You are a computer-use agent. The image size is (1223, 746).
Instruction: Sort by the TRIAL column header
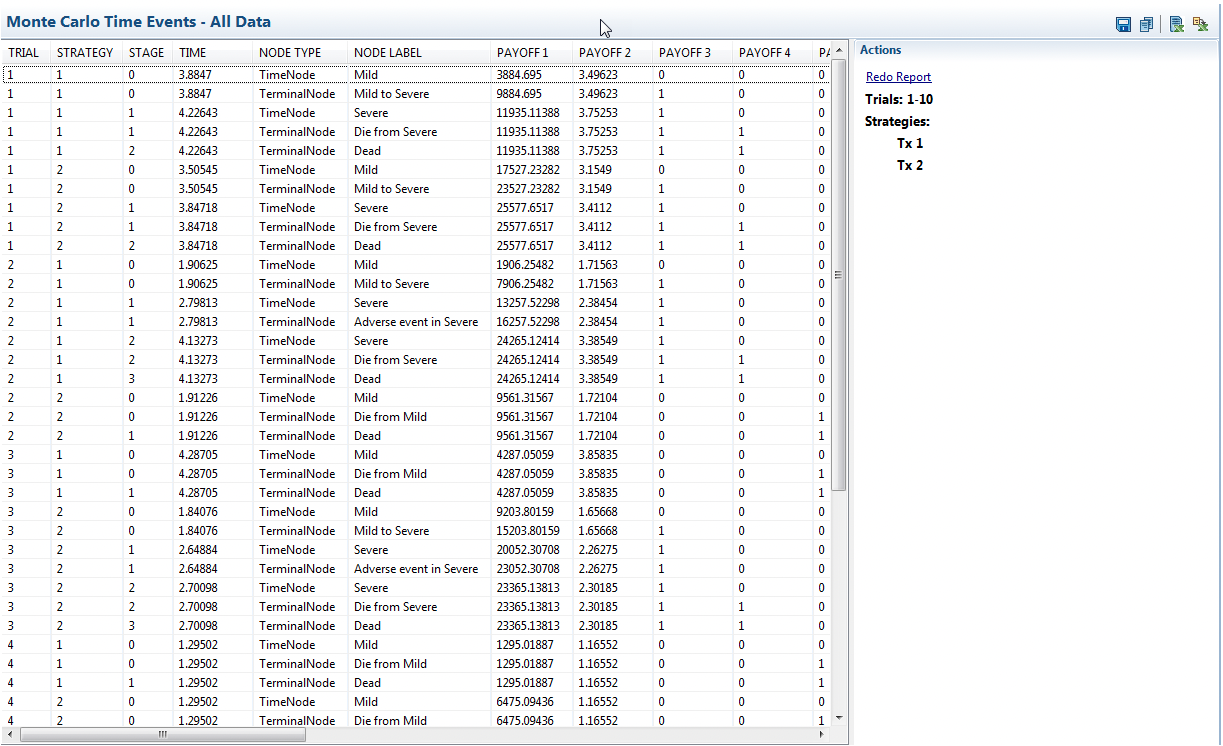click(x=24, y=52)
